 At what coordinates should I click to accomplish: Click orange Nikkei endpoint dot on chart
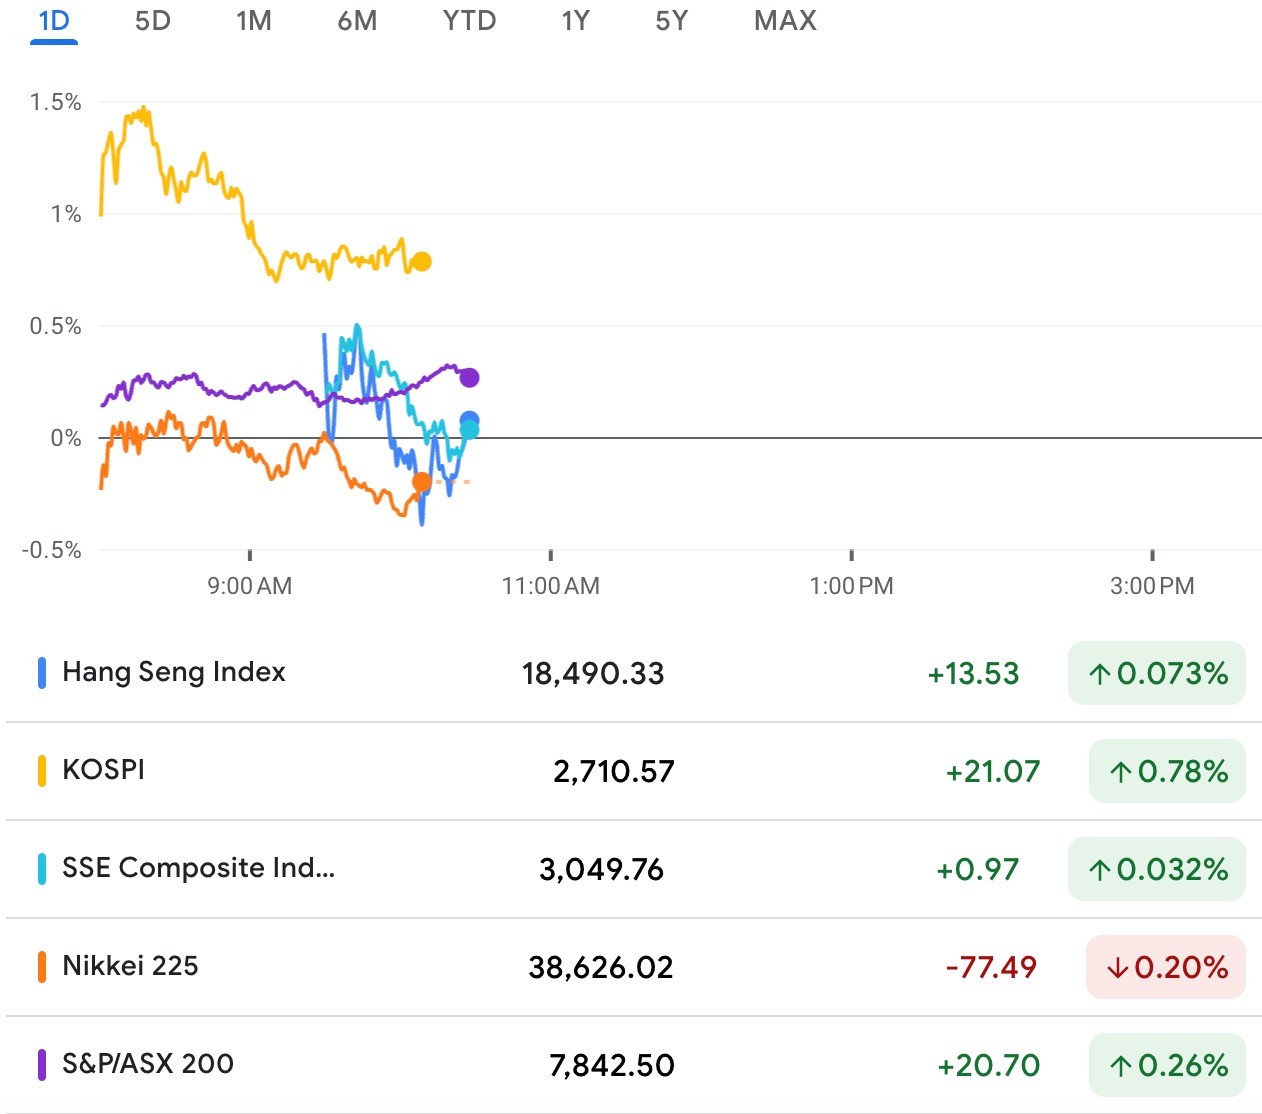tap(422, 482)
